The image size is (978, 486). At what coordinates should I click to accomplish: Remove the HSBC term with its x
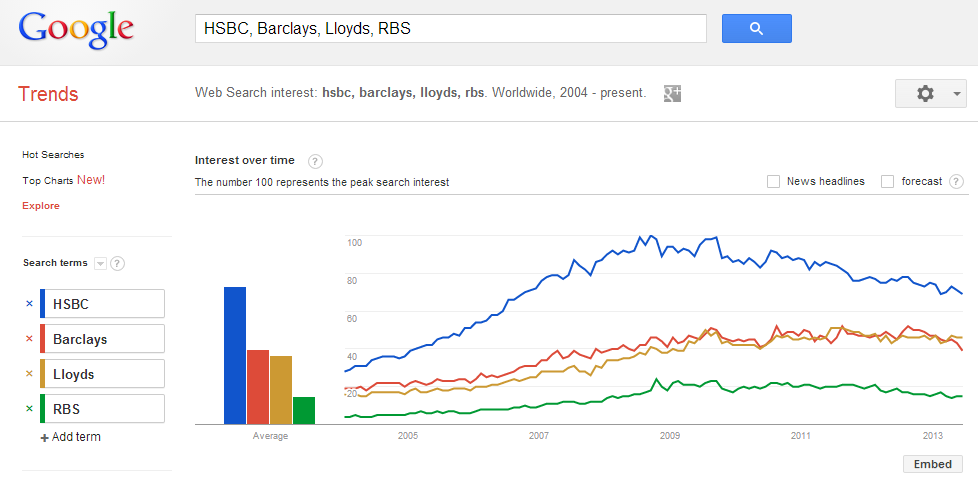pos(29,304)
